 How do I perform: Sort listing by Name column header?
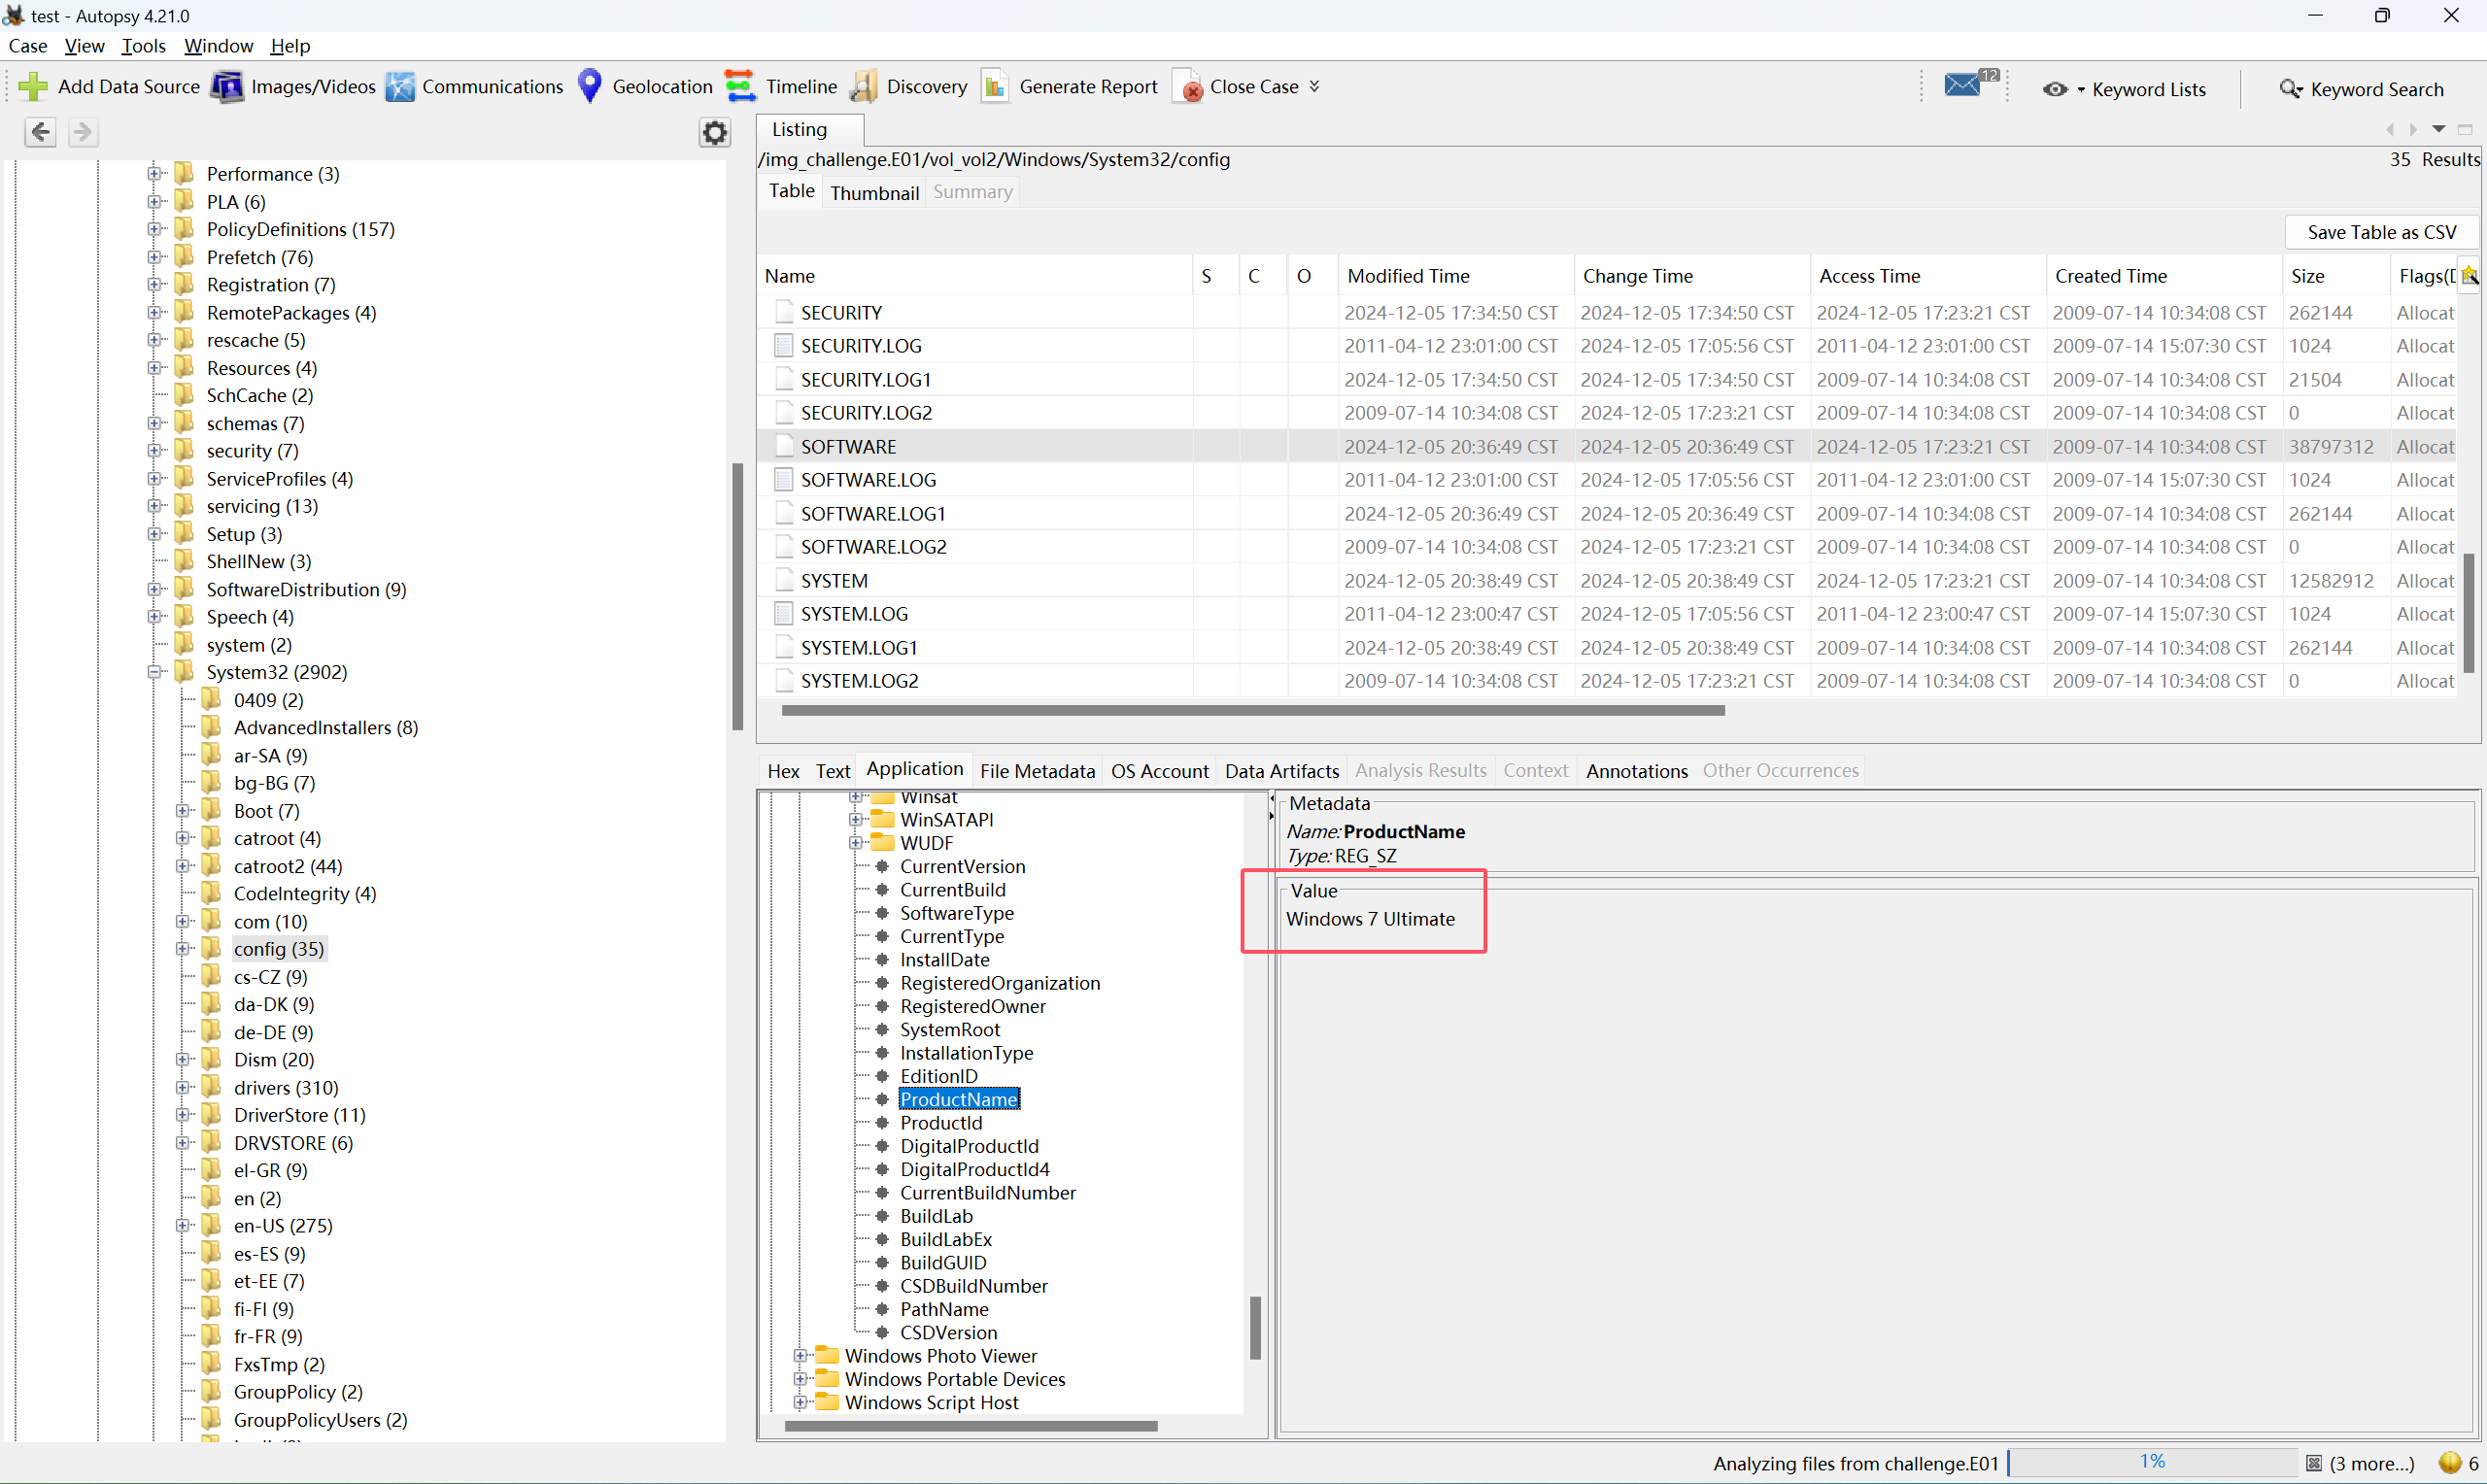coord(975,276)
